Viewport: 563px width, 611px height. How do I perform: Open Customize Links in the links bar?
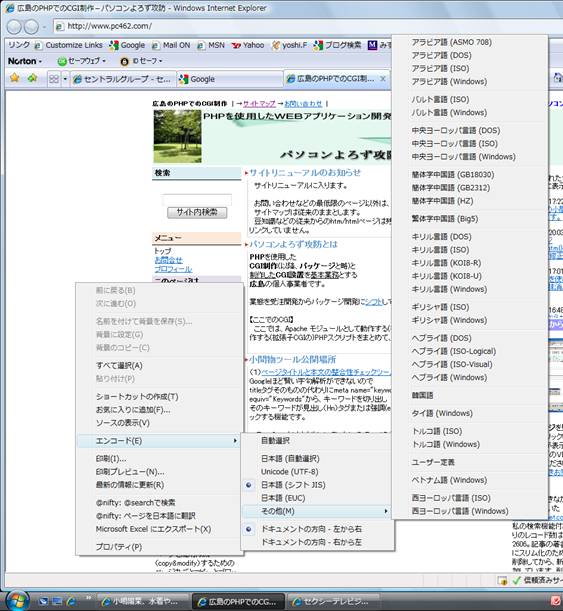(x=69, y=45)
